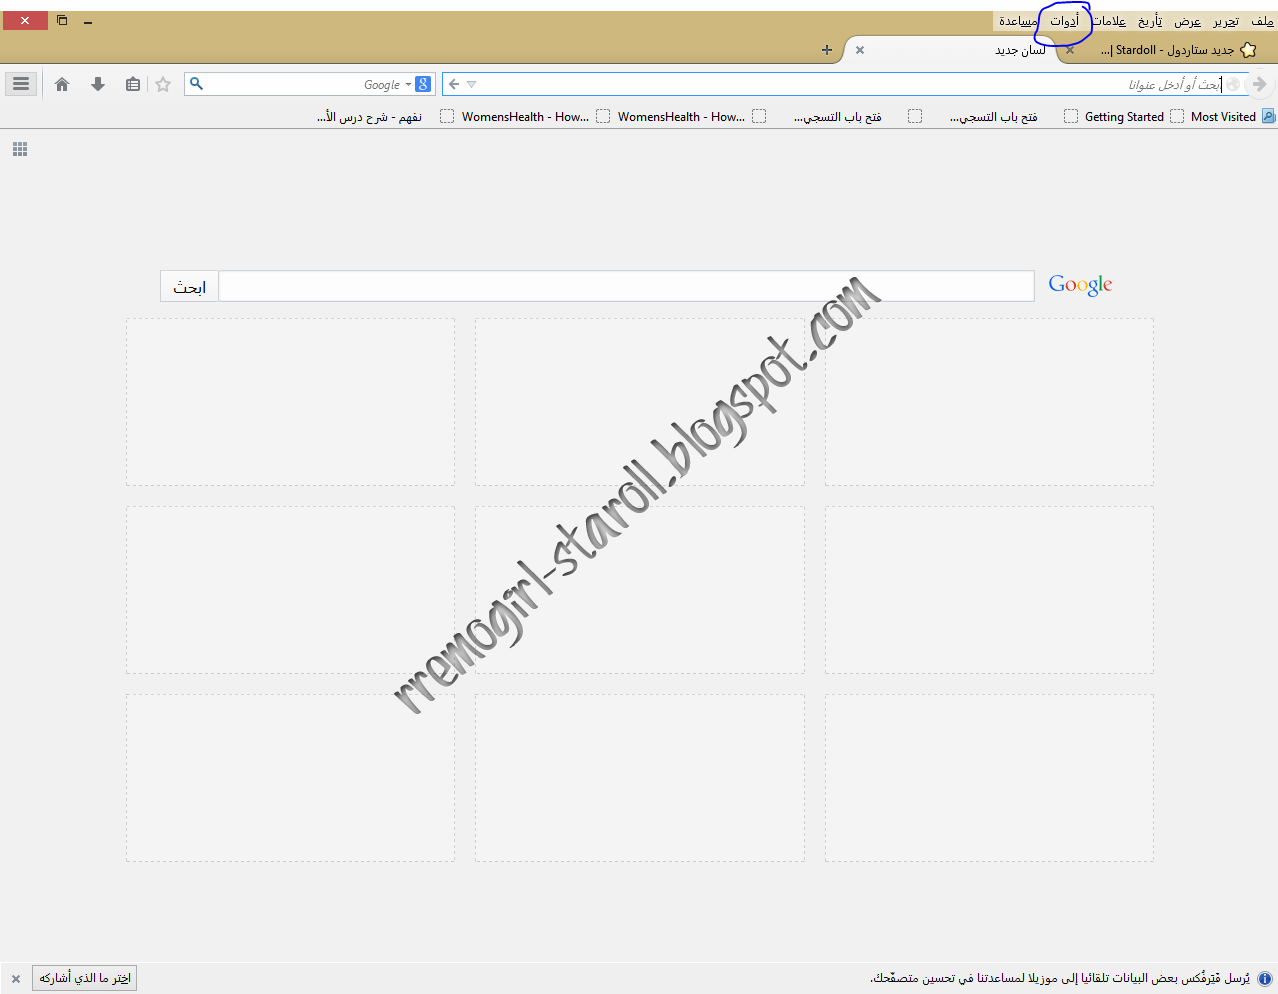This screenshot has width=1278, height=994.
Task: Open the ملف menu
Action: pyautogui.click(x=1262, y=21)
